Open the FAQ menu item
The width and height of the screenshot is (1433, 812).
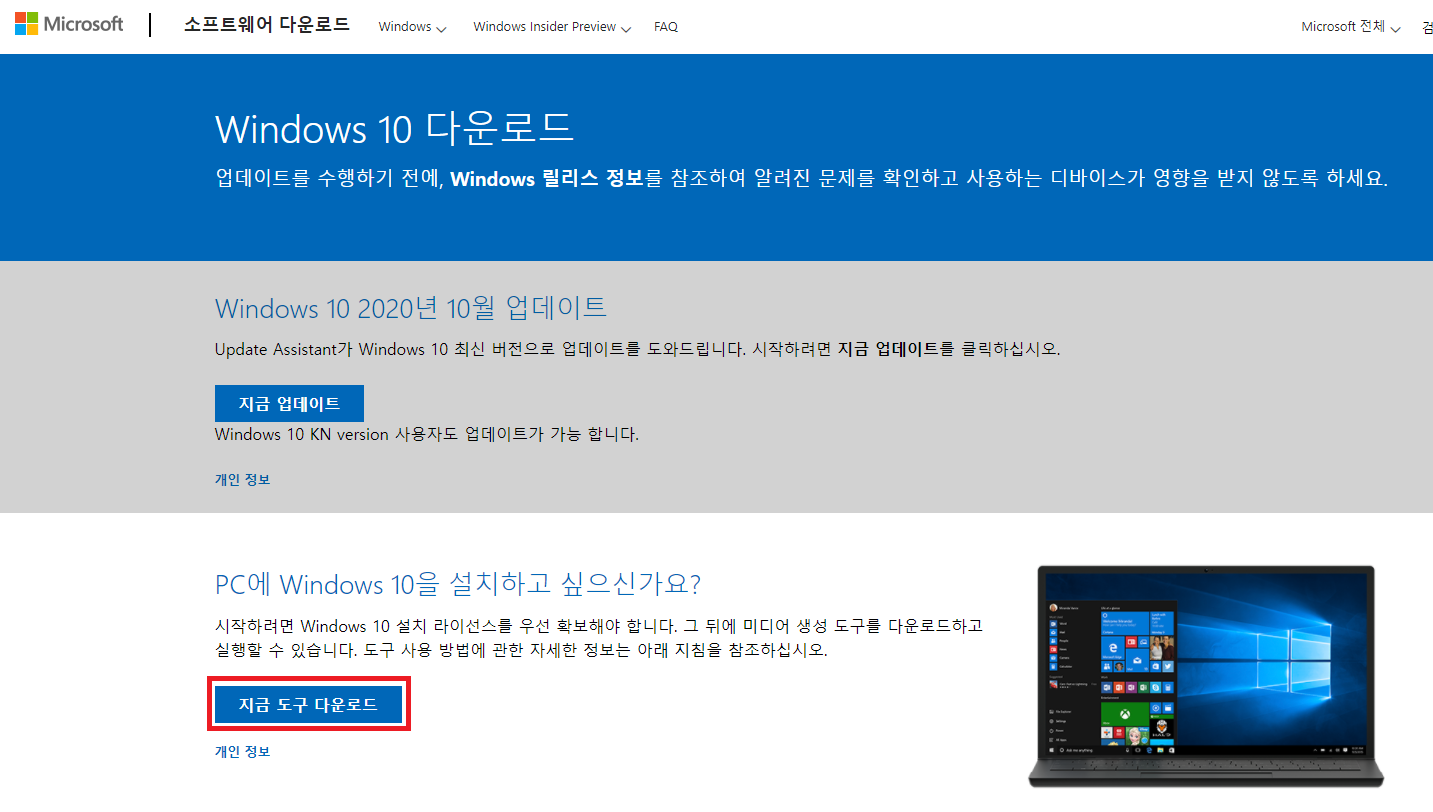coord(666,27)
